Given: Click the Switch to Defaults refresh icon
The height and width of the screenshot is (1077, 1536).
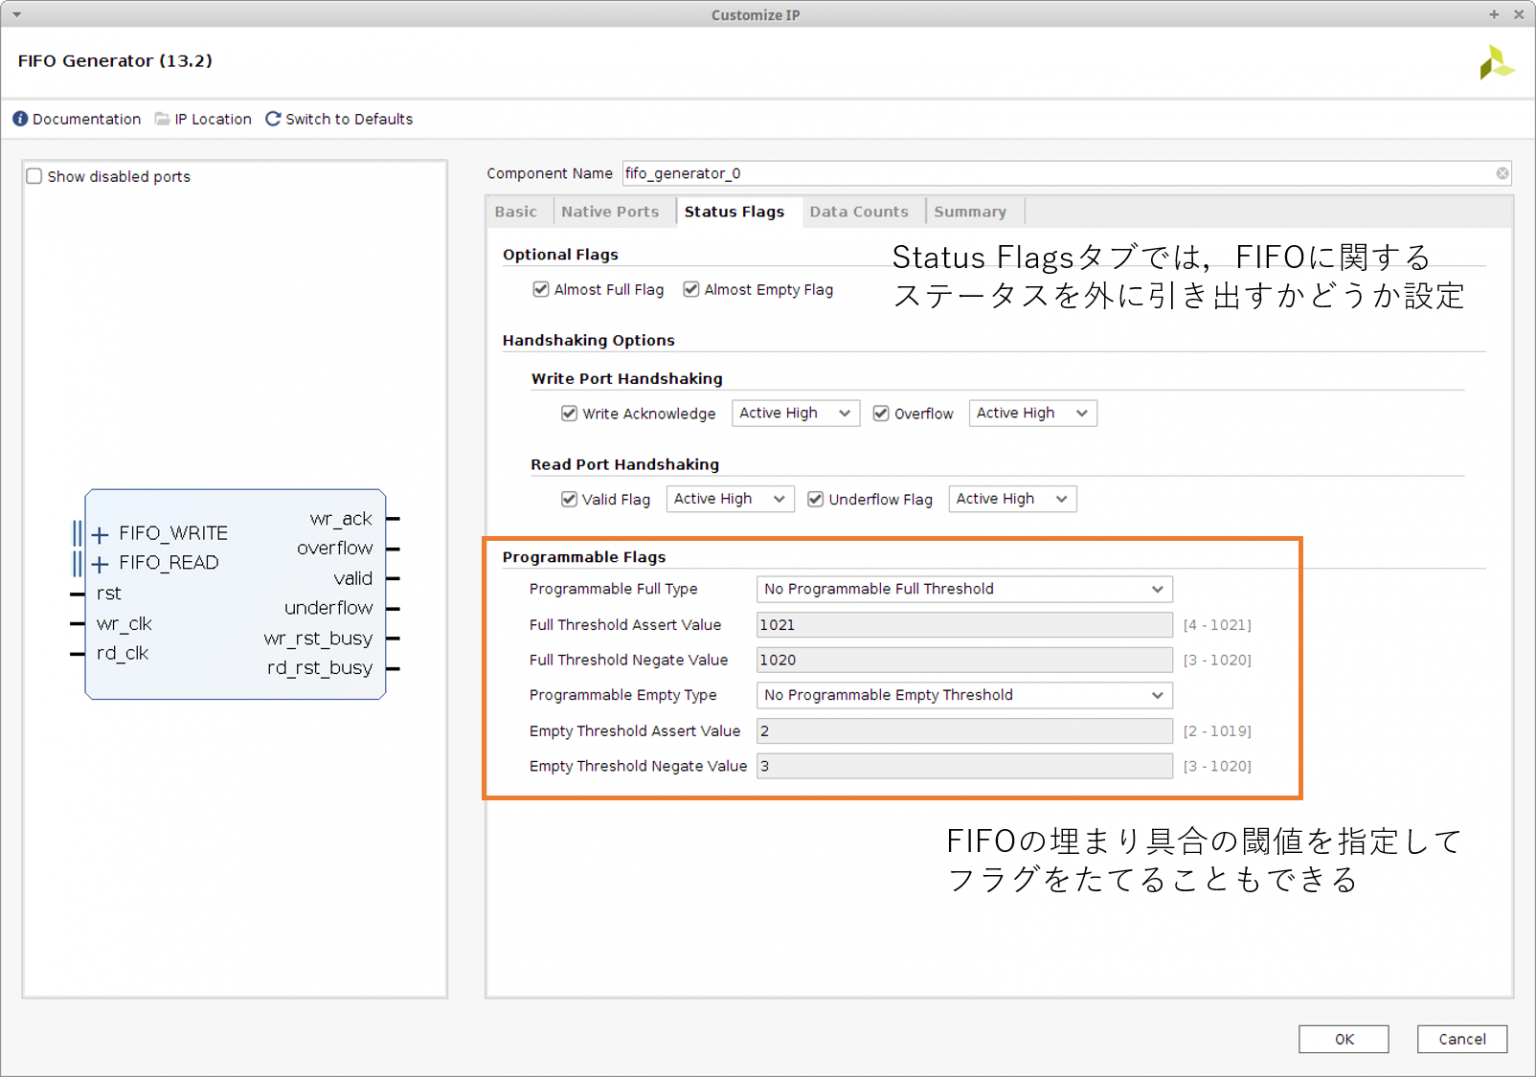Looking at the screenshot, I should 273,119.
